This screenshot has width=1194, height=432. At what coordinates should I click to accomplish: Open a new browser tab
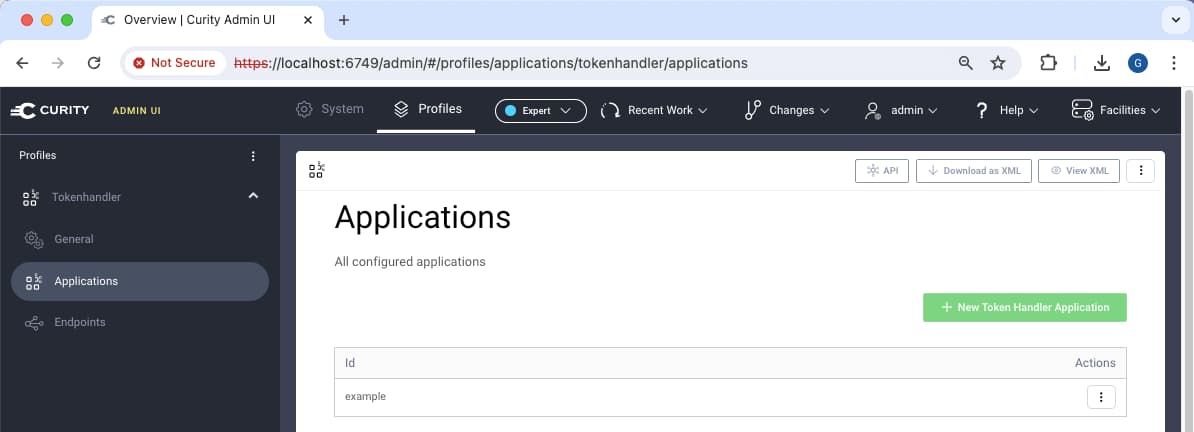tap(343, 20)
